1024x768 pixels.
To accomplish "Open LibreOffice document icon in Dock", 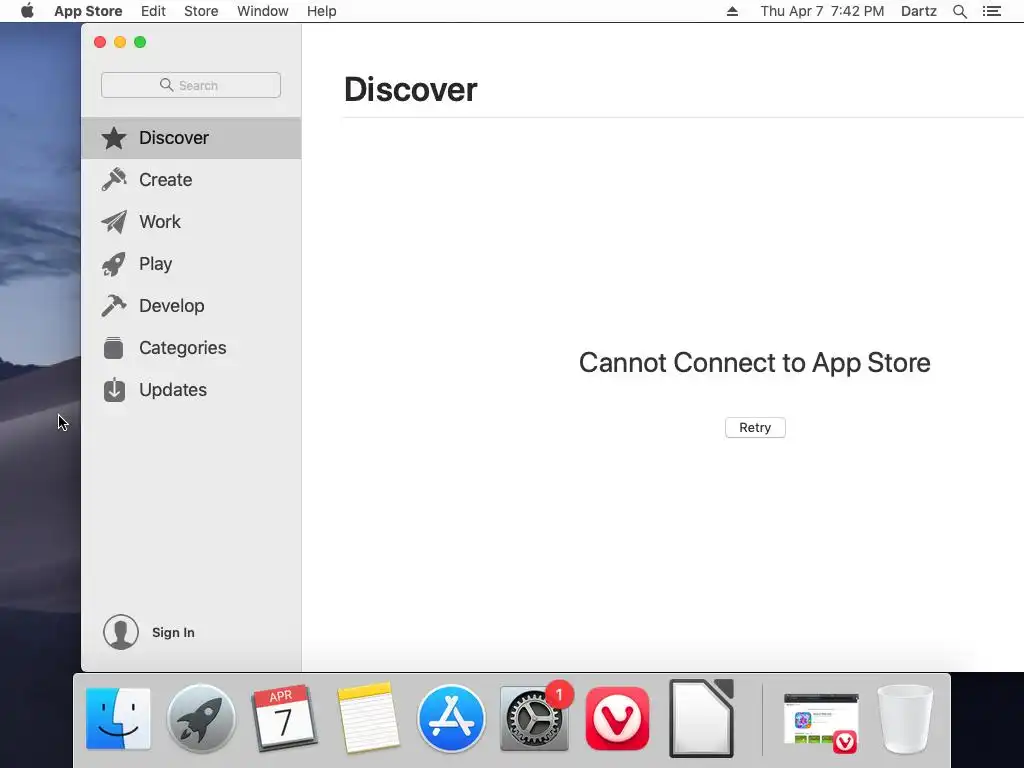I will click(701, 718).
